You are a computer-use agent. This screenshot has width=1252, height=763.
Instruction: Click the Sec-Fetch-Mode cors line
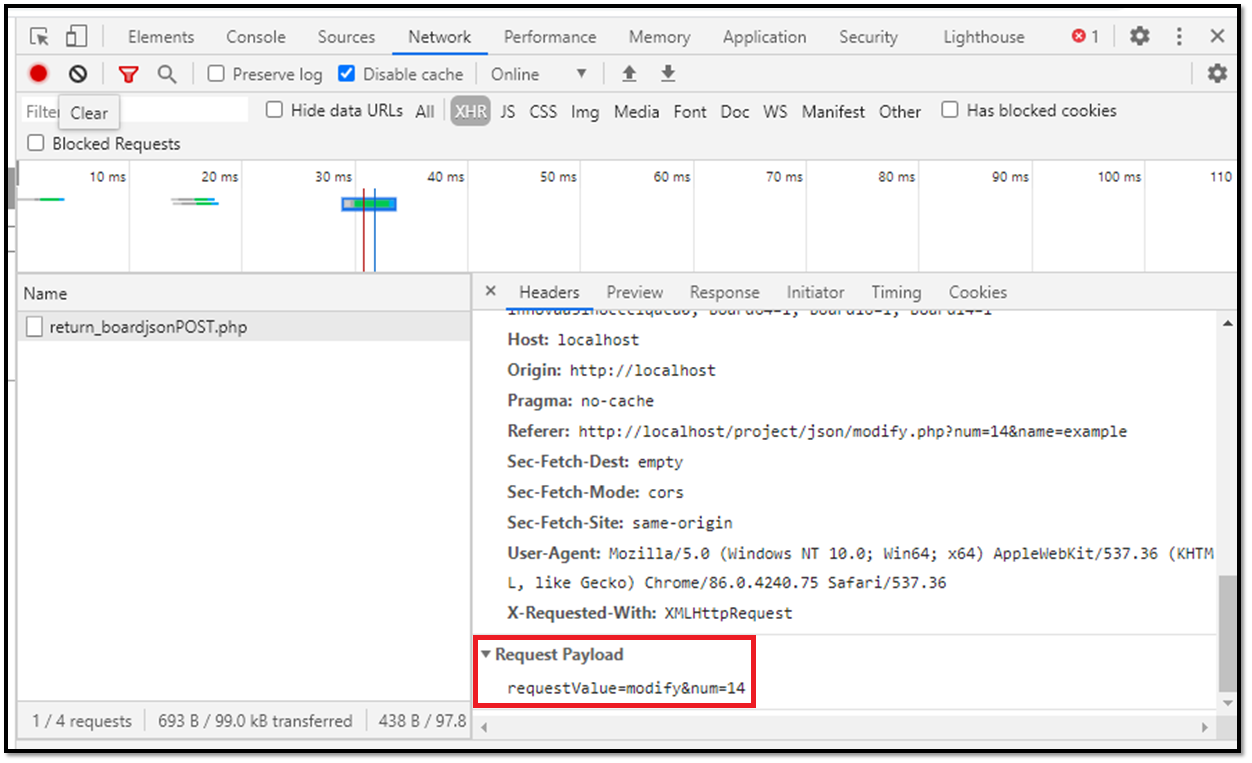pyautogui.click(x=596, y=492)
